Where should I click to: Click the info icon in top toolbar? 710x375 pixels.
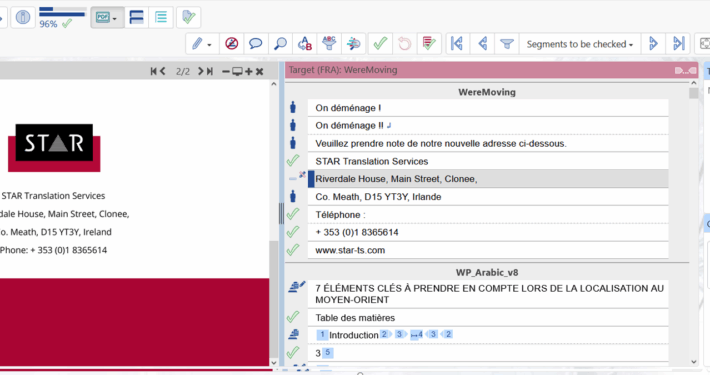pyautogui.click(x=23, y=17)
